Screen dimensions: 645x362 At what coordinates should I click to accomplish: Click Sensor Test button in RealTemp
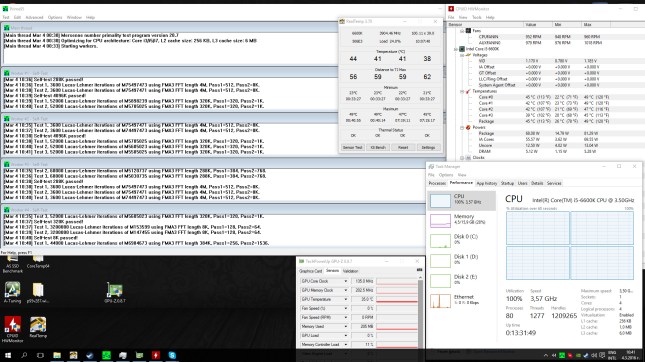point(353,147)
